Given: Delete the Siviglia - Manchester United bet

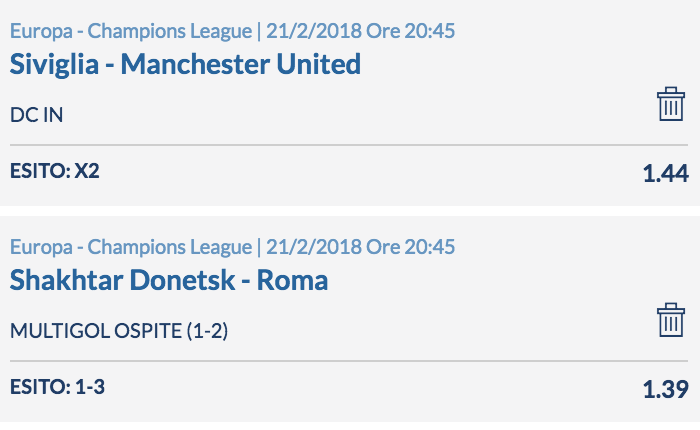Looking at the screenshot, I should (x=671, y=104).
